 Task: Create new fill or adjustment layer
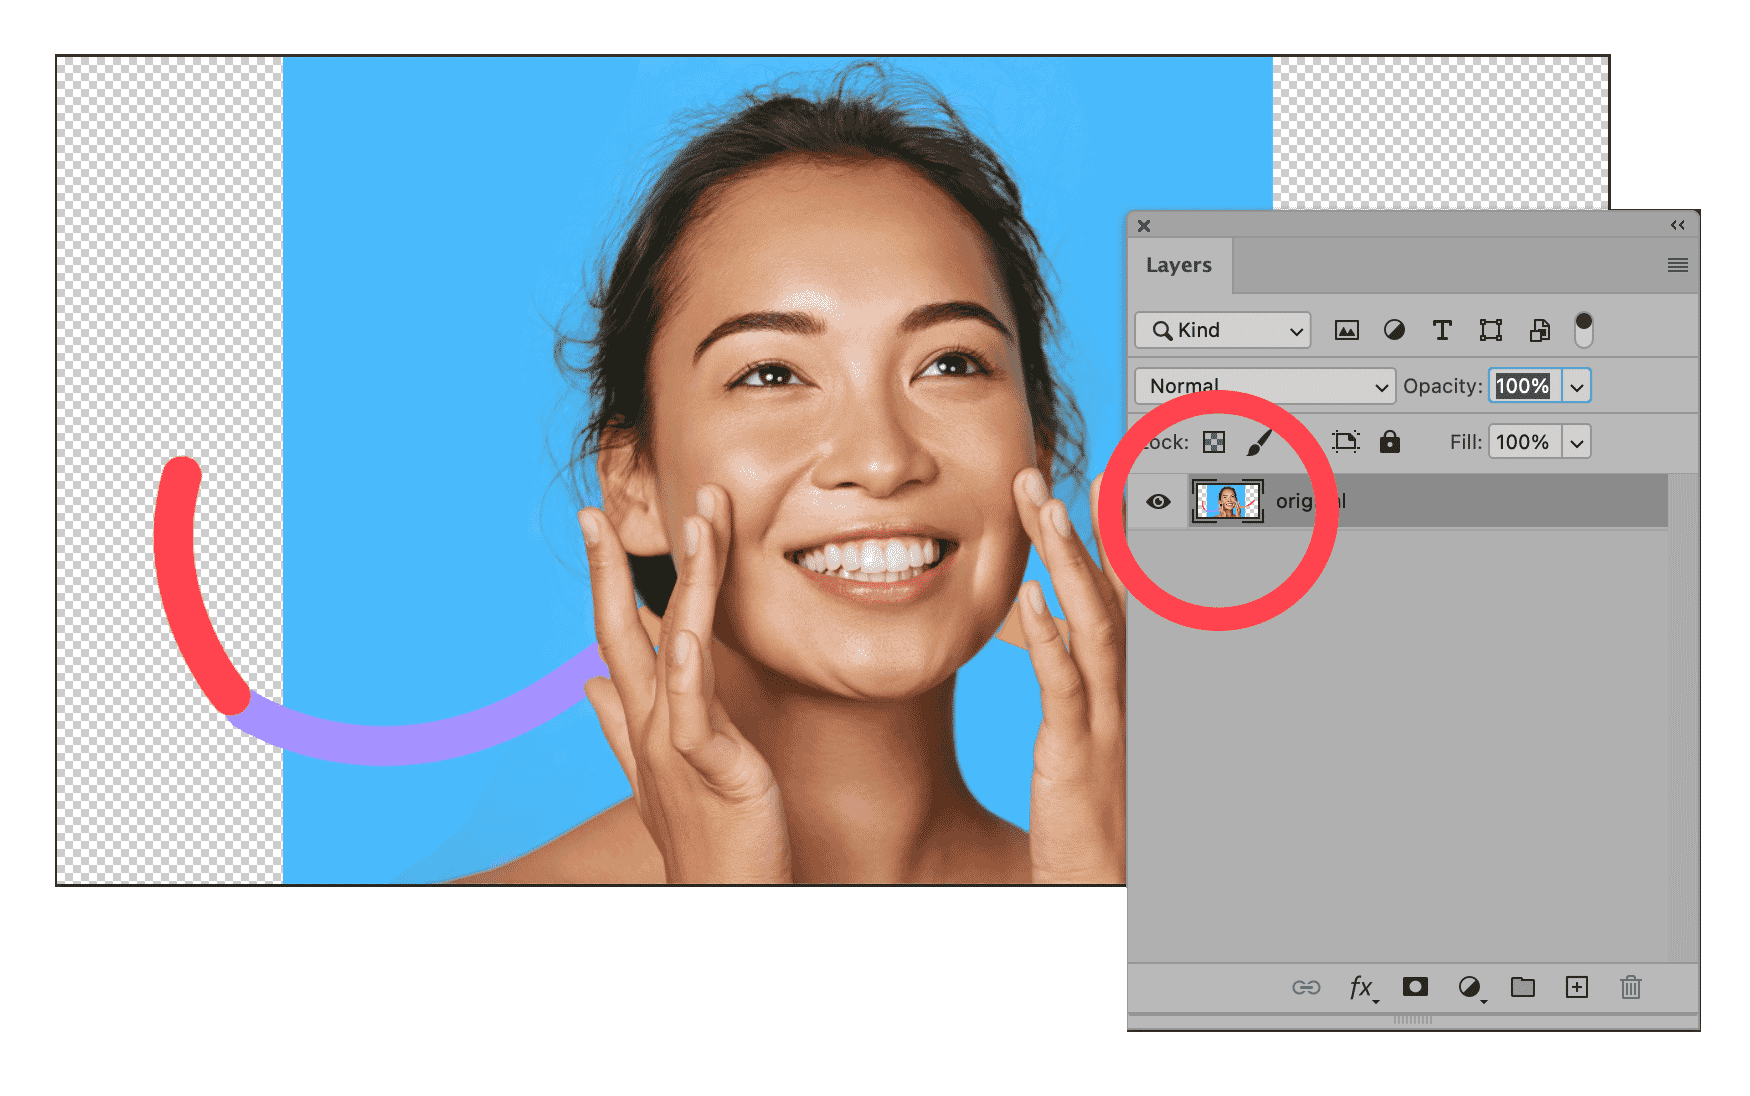click(1469, 988)
